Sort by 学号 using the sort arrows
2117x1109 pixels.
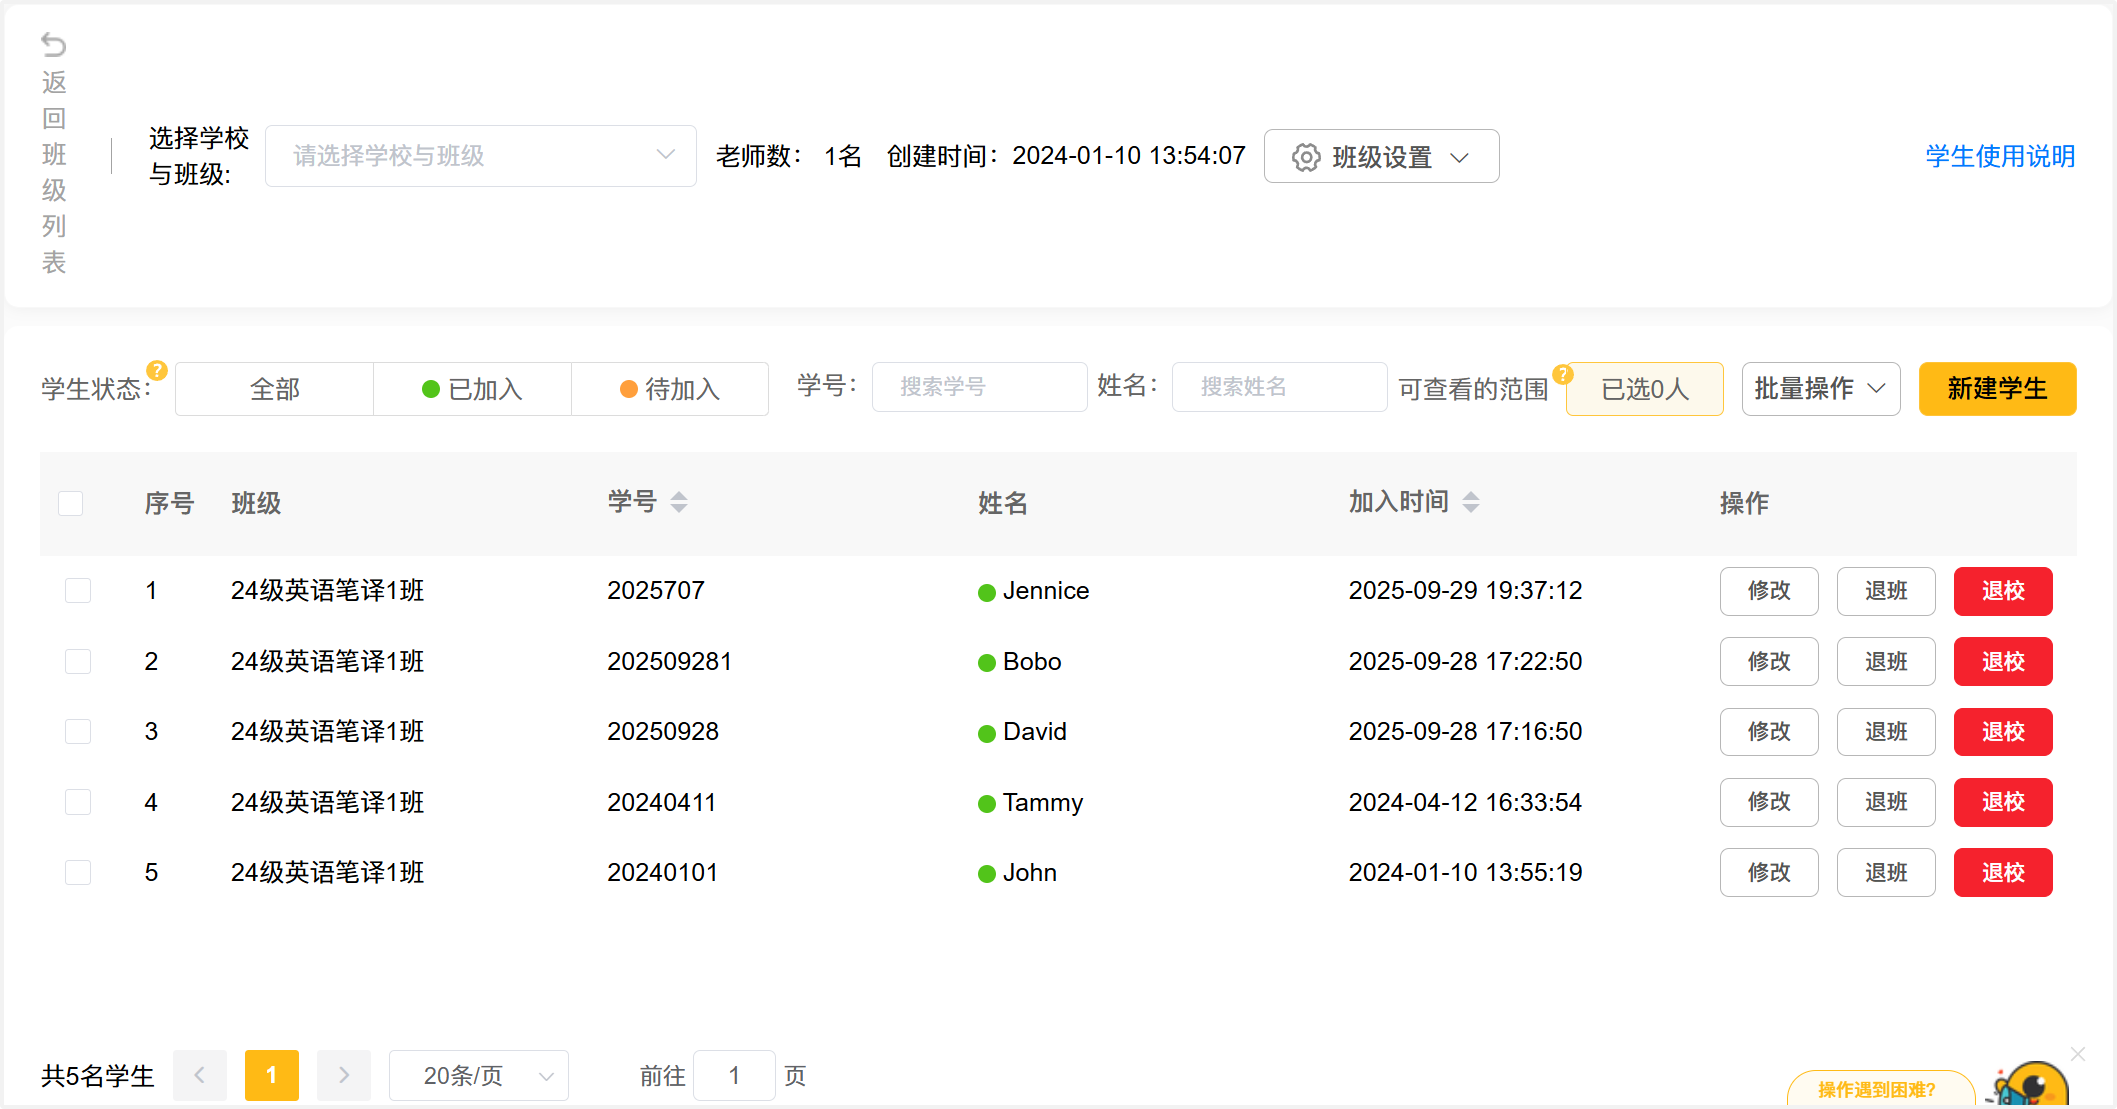[x=679, y=502]
